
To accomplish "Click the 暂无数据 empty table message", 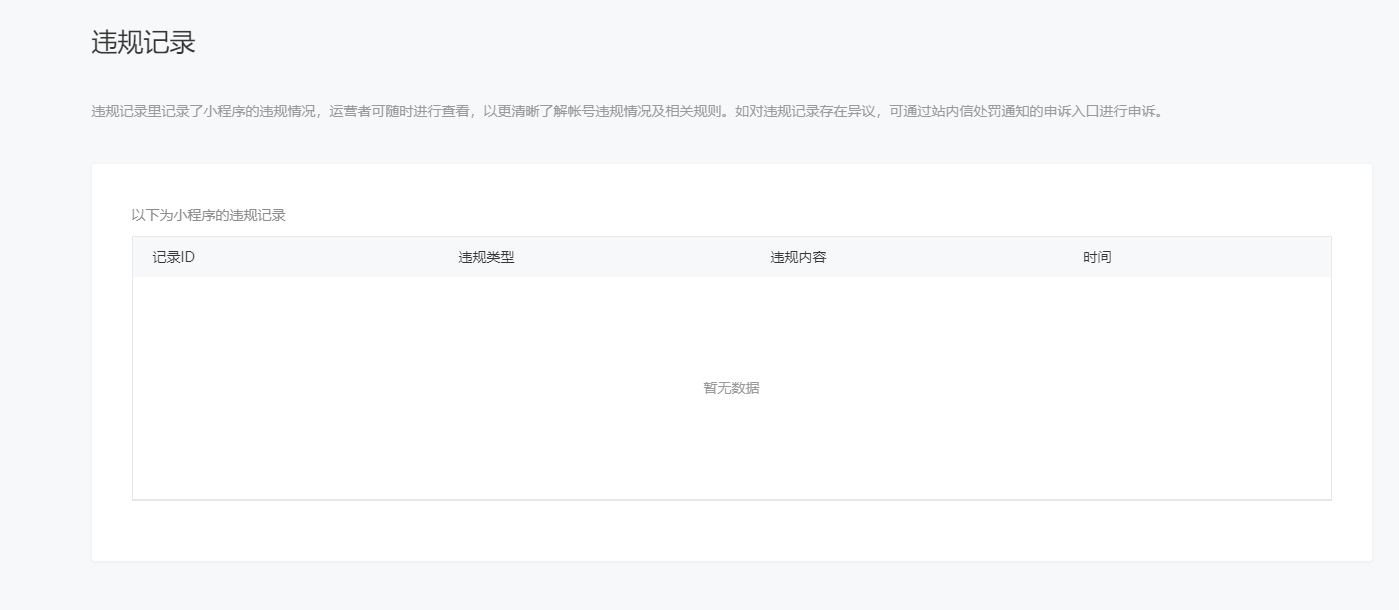I will [731, 388].
